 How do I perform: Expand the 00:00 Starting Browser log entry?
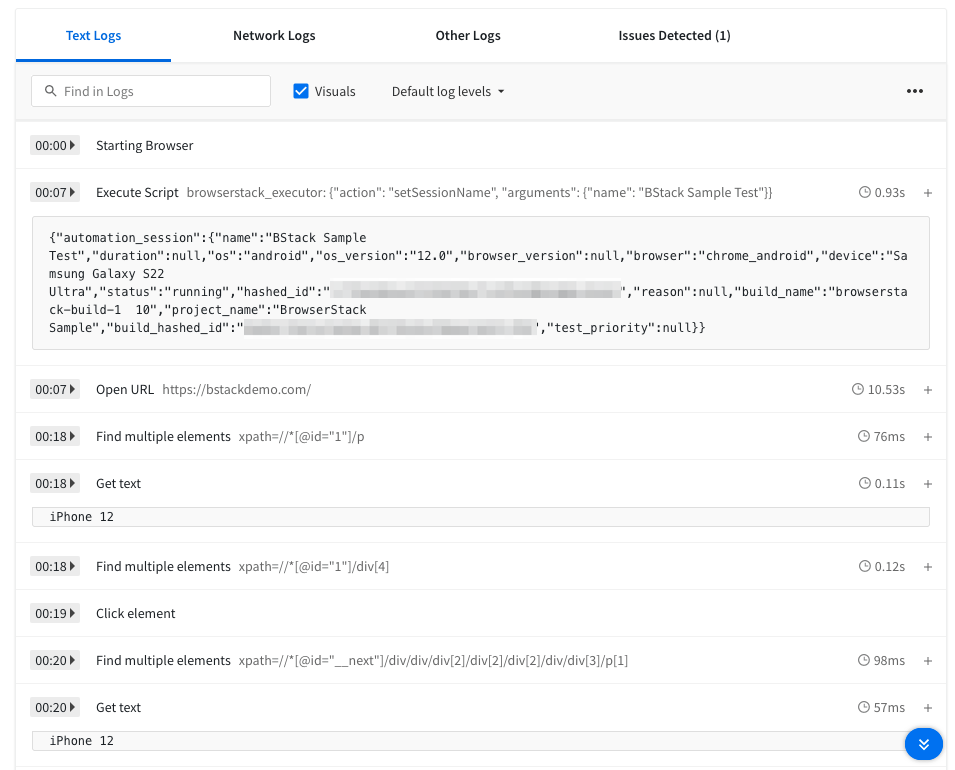pyautogui.click(x=71, y=145)
